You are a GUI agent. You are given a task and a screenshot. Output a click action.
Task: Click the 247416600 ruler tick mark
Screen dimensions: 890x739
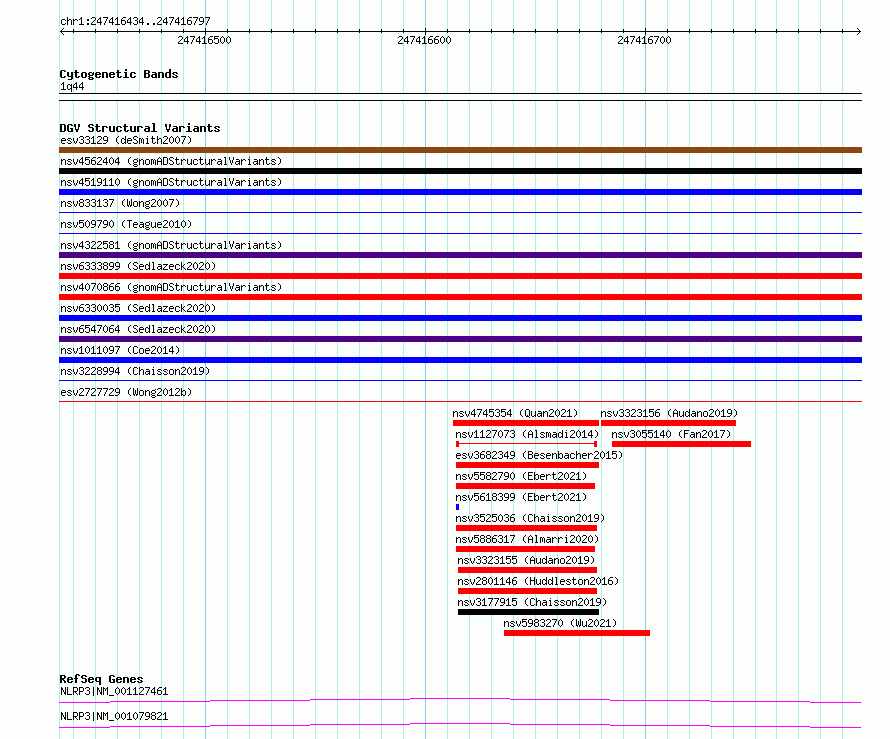tap(425, 30)
